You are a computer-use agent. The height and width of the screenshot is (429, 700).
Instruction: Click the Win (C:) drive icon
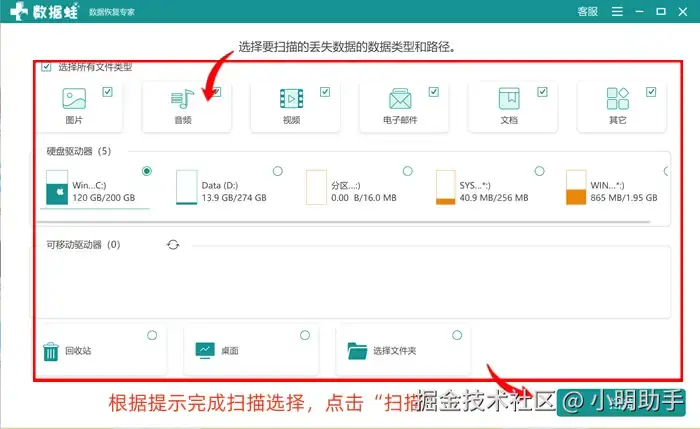(57, 187)
